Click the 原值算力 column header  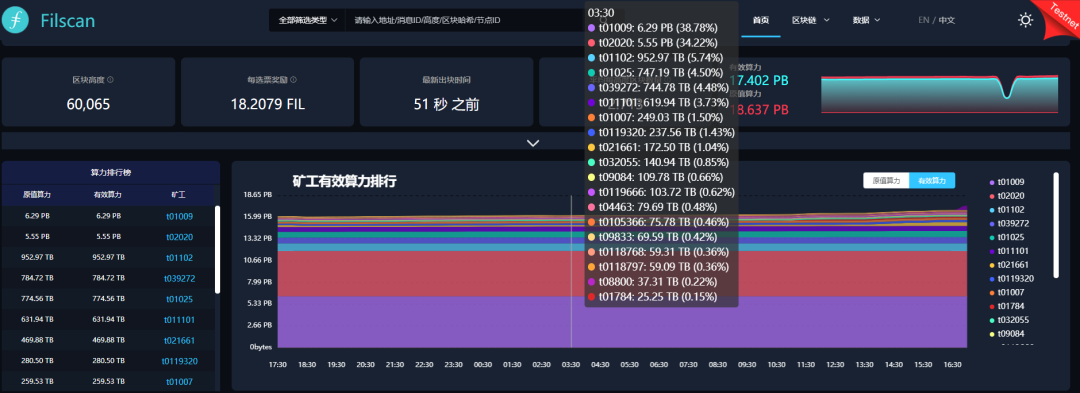[x=37, y=195]
